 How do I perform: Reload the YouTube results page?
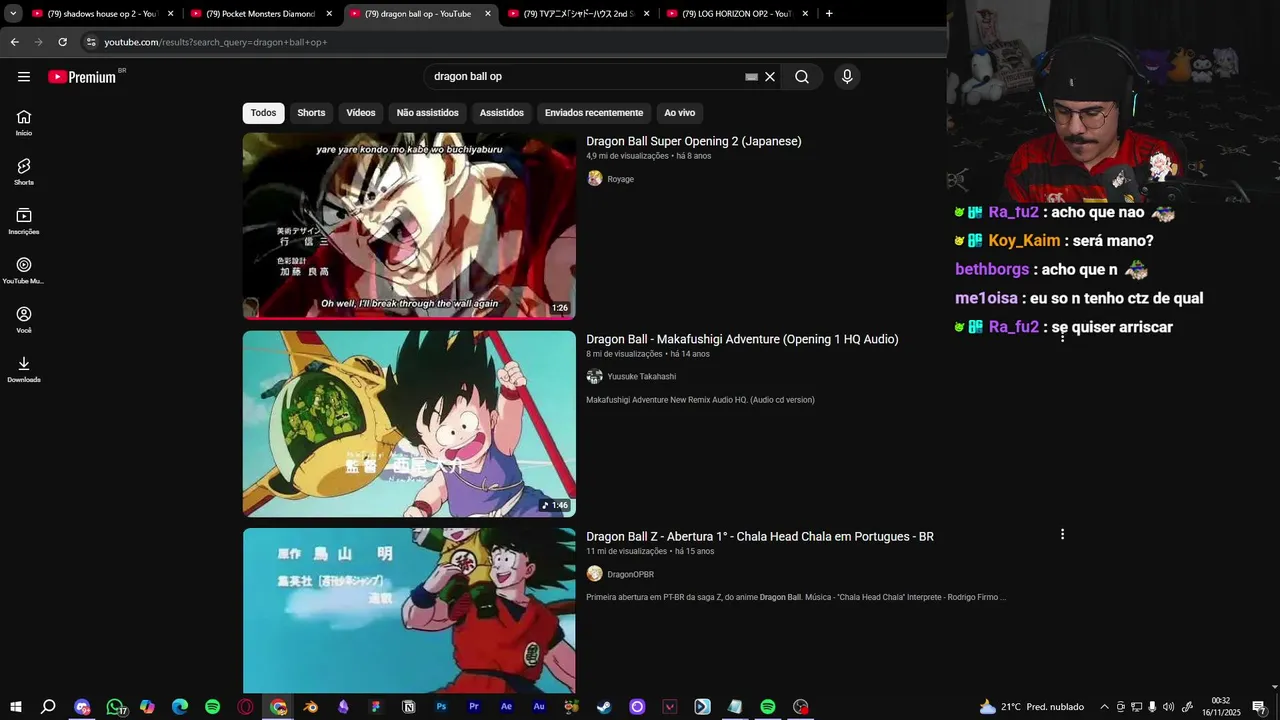click(x=62, y=42)
